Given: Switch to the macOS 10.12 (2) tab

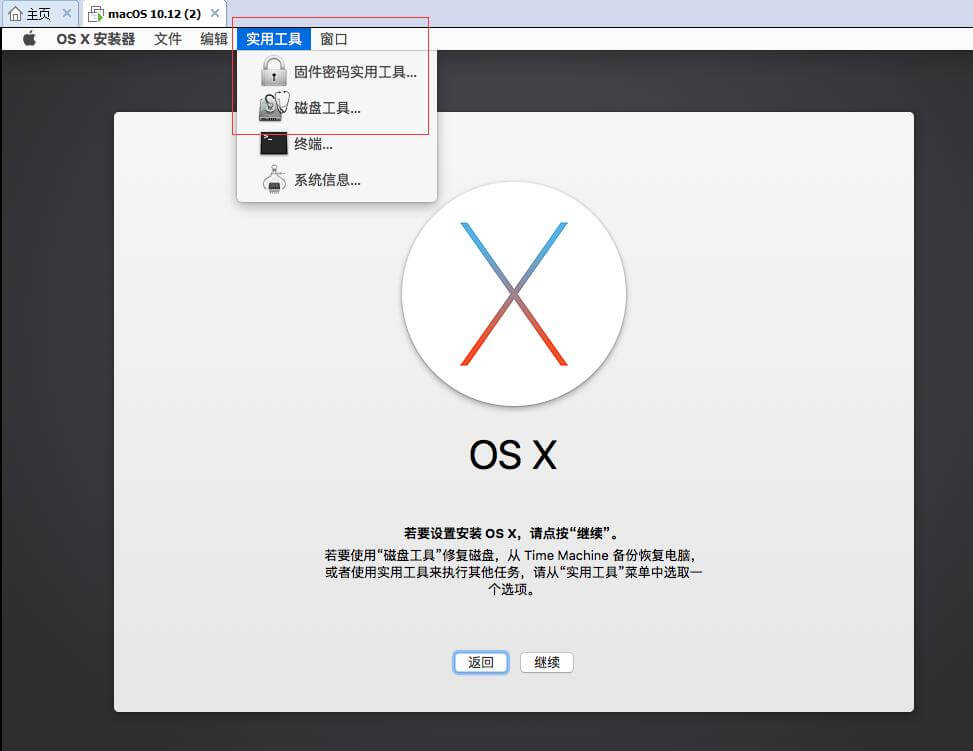Looking at the screenshot, I should [154, 13].
